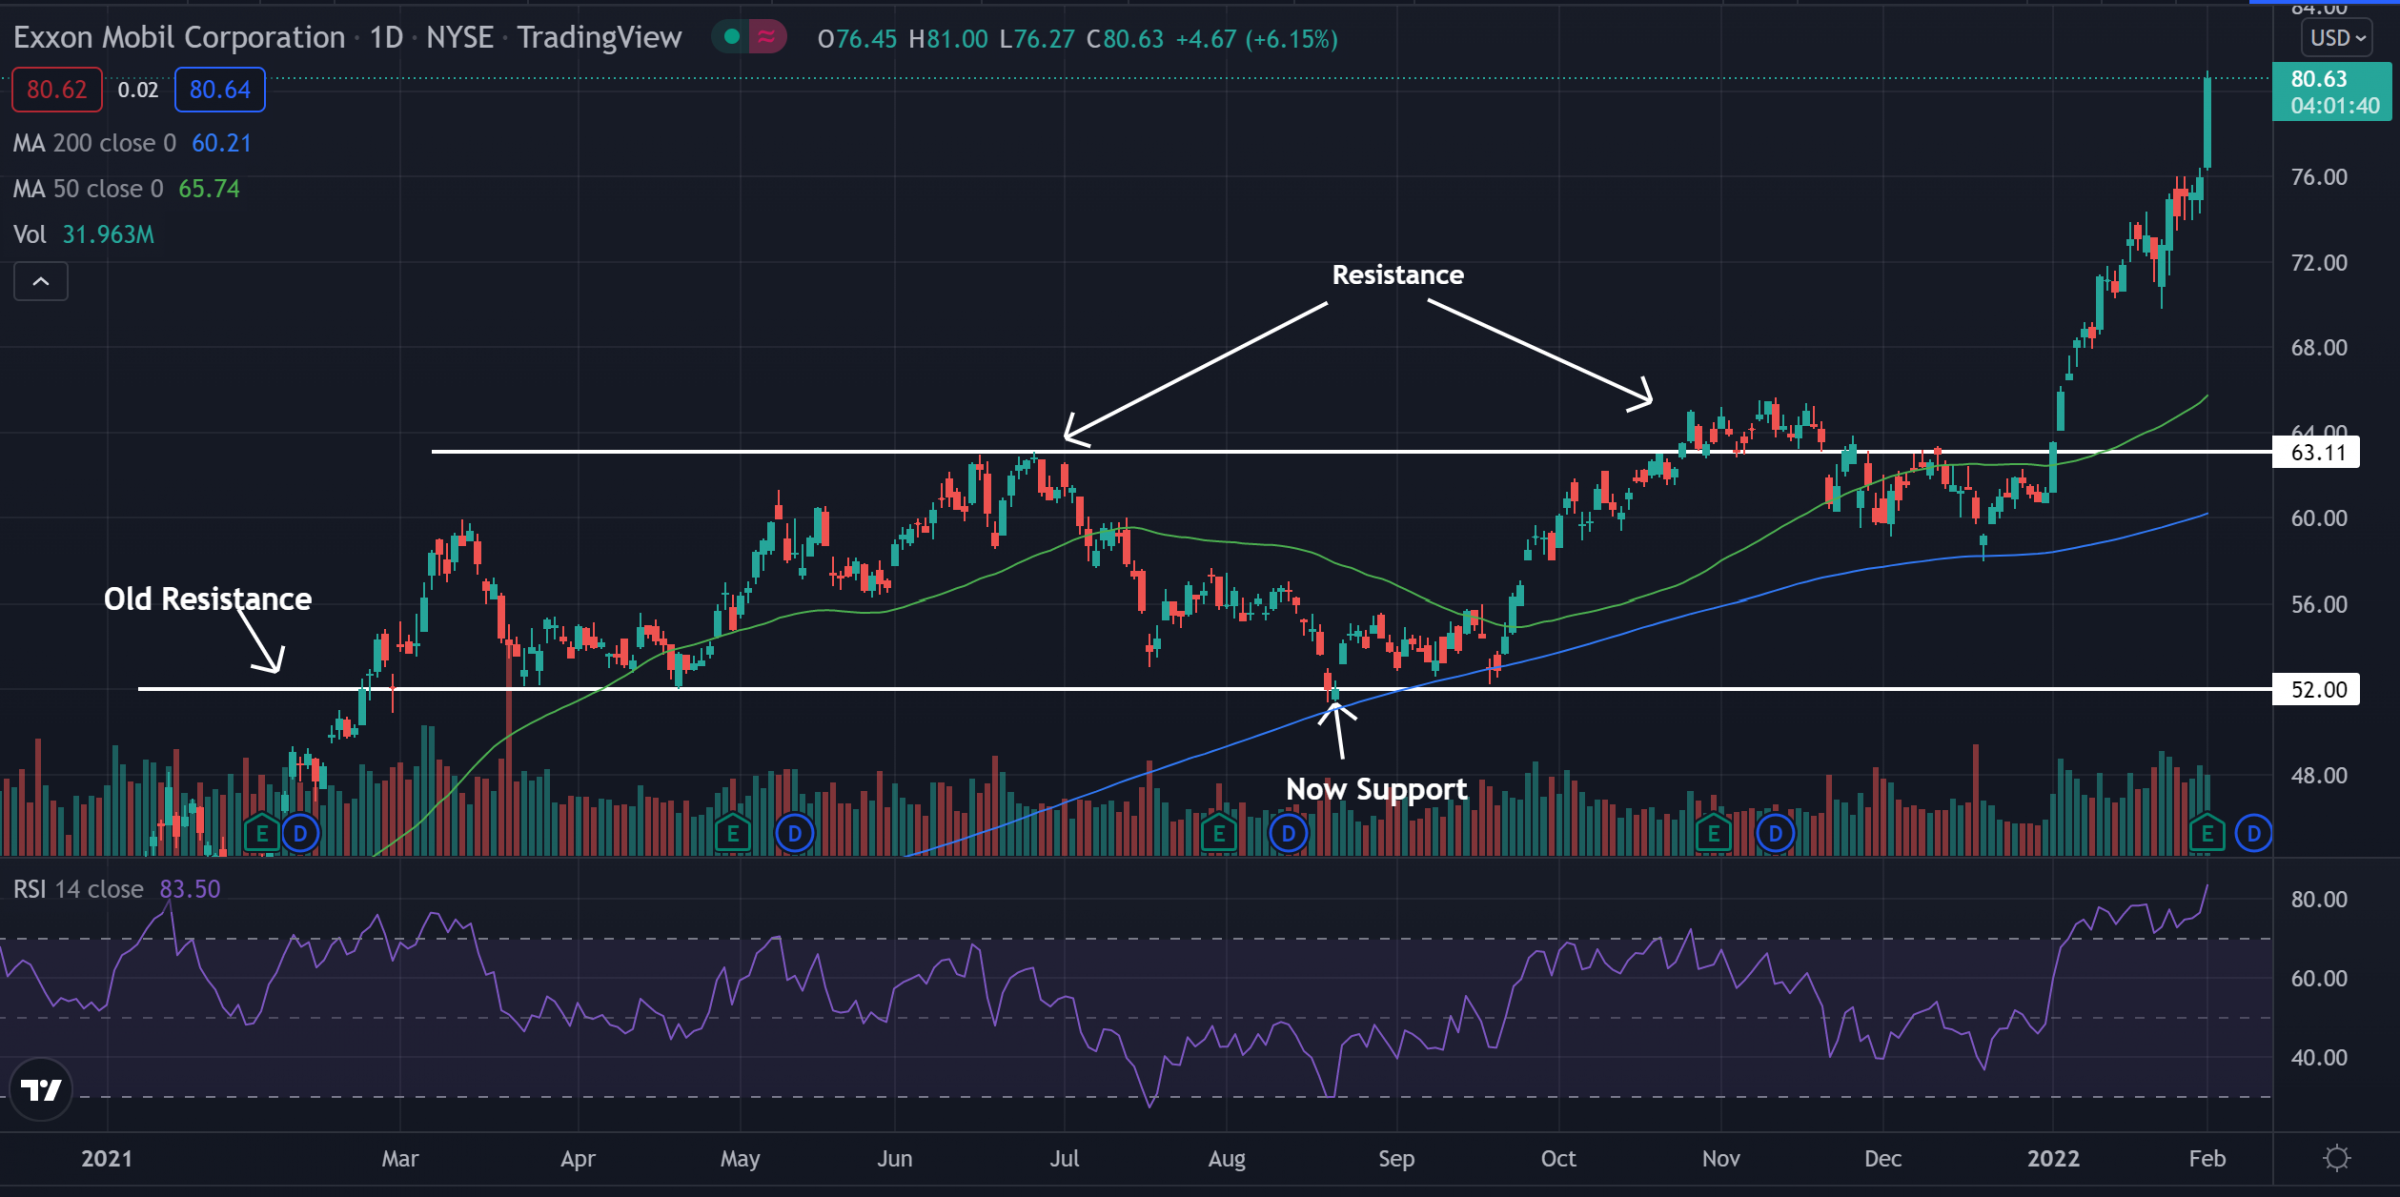Click the RSI value 83.50 readout
This screenshot has height=1197, width=2400.
(190, 889)
